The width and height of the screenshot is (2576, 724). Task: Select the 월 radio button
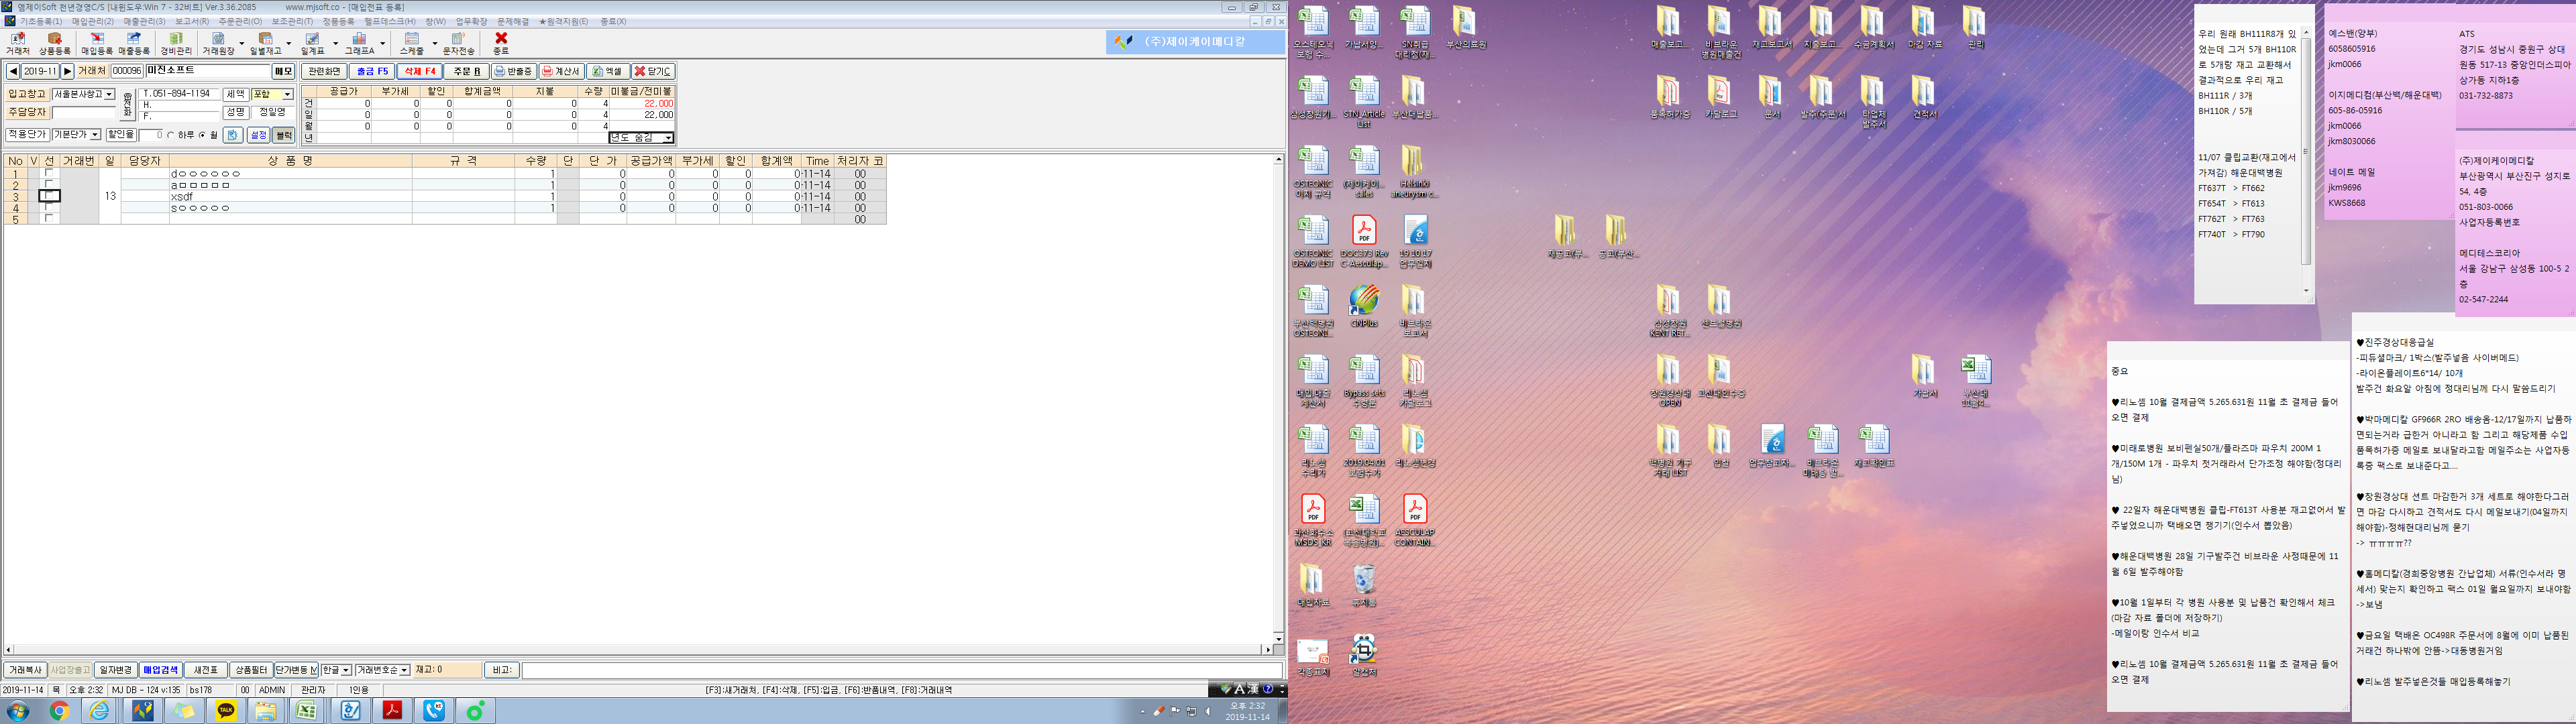point(202,135)
